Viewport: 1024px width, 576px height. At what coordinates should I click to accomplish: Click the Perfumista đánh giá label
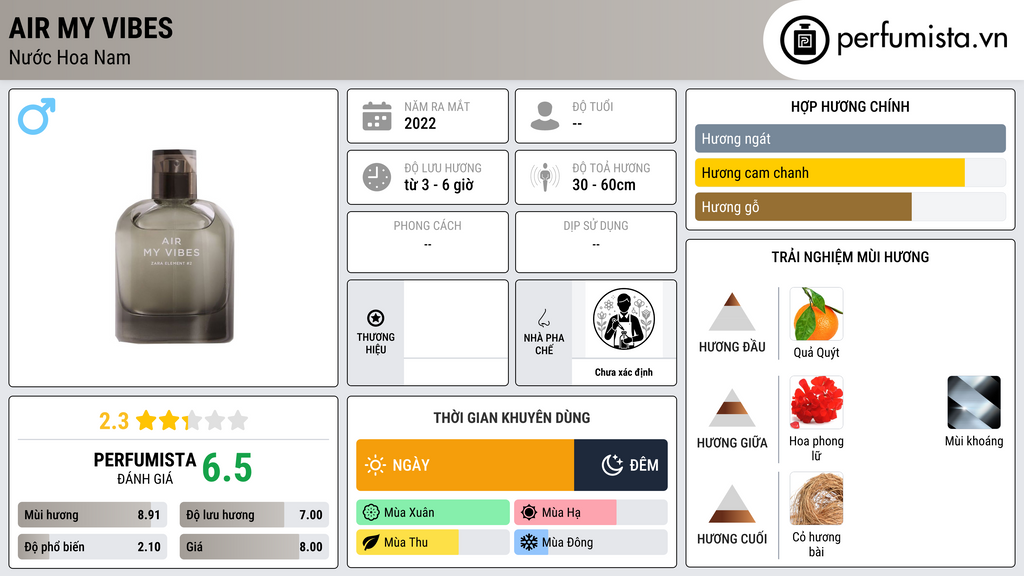144,468
